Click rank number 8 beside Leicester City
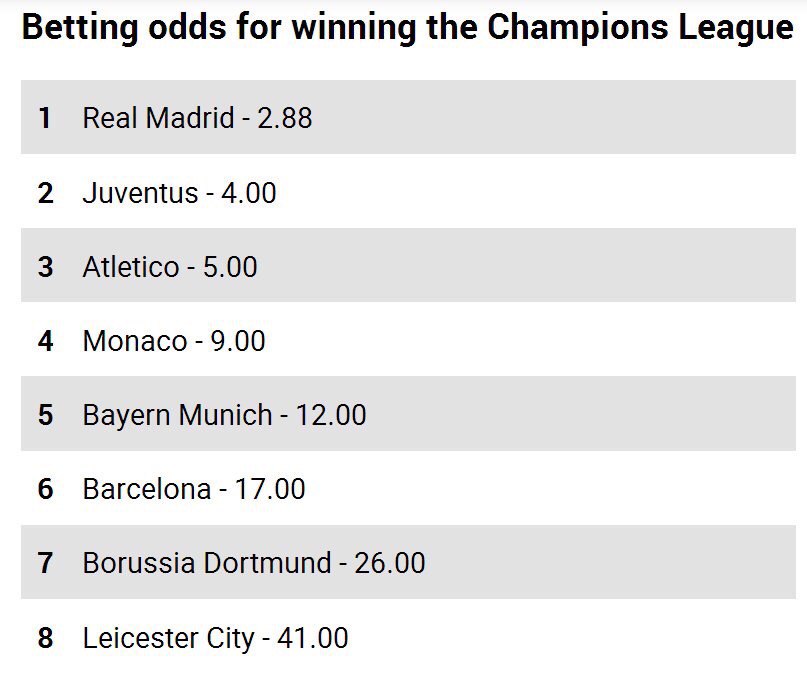 tap(45, 638)
